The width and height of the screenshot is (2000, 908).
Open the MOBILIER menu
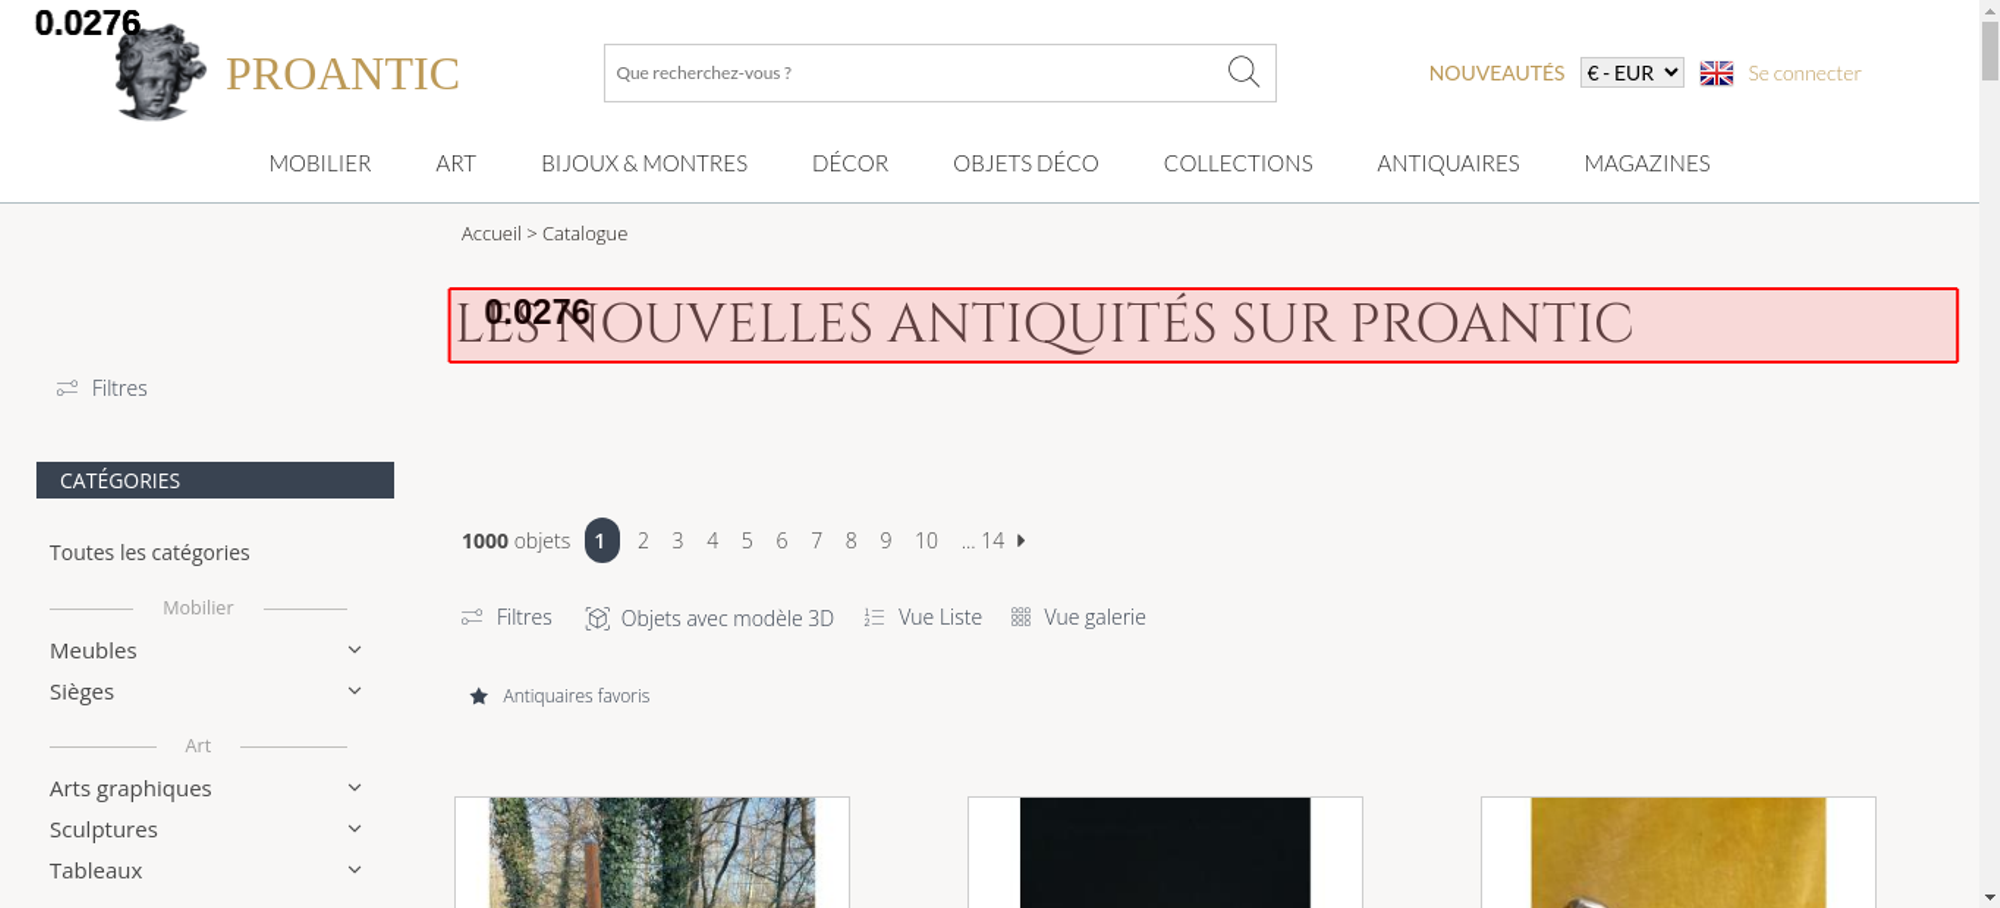320,163
